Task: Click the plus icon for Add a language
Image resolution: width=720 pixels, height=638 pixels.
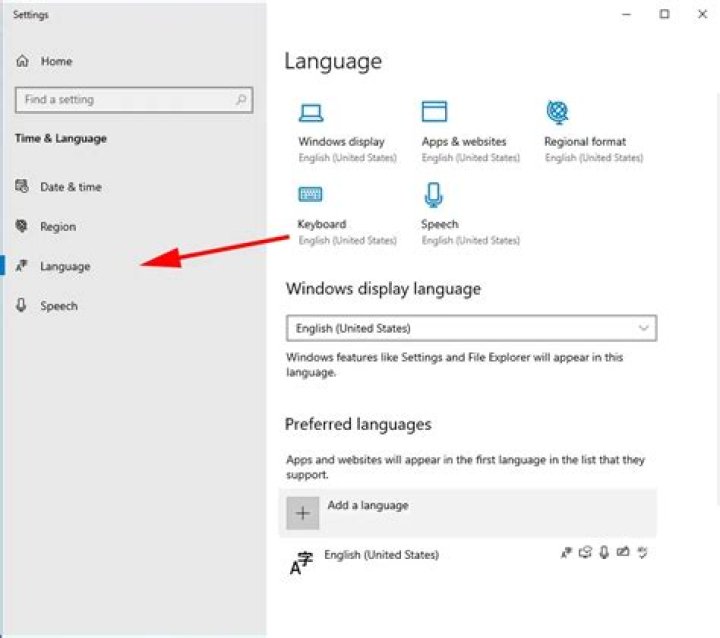Action: pyautogui.click(x=303, y=513)
